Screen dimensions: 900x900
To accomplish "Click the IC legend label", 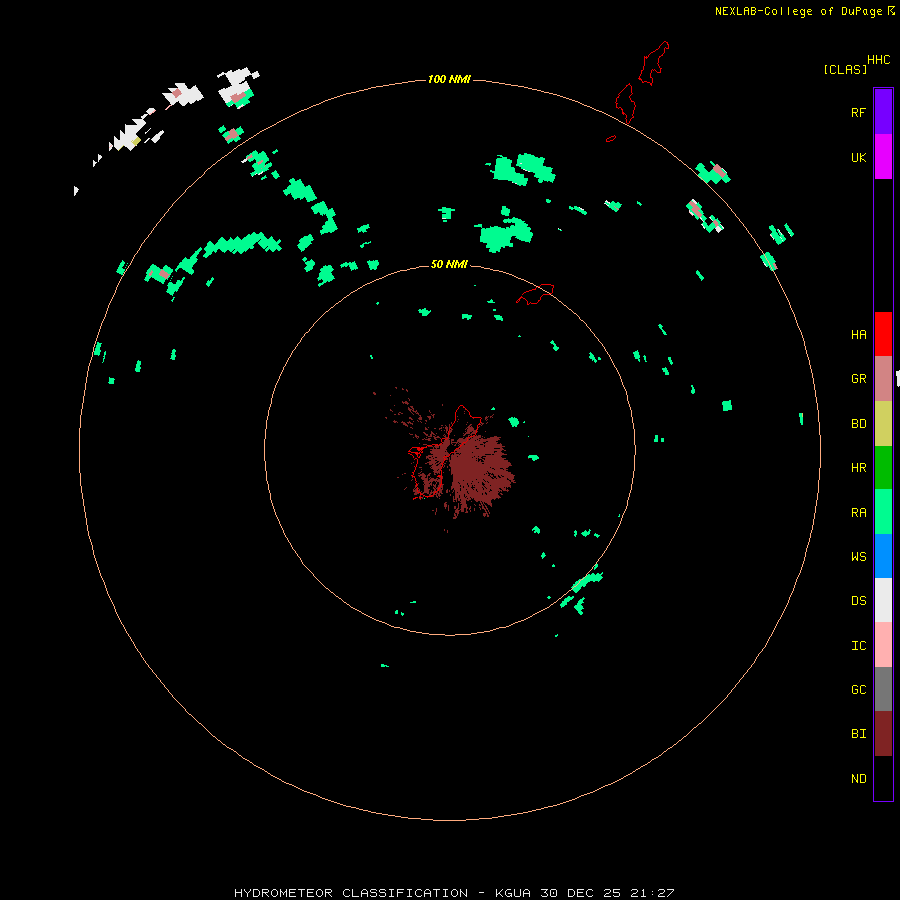I will [x=858, y=646].
